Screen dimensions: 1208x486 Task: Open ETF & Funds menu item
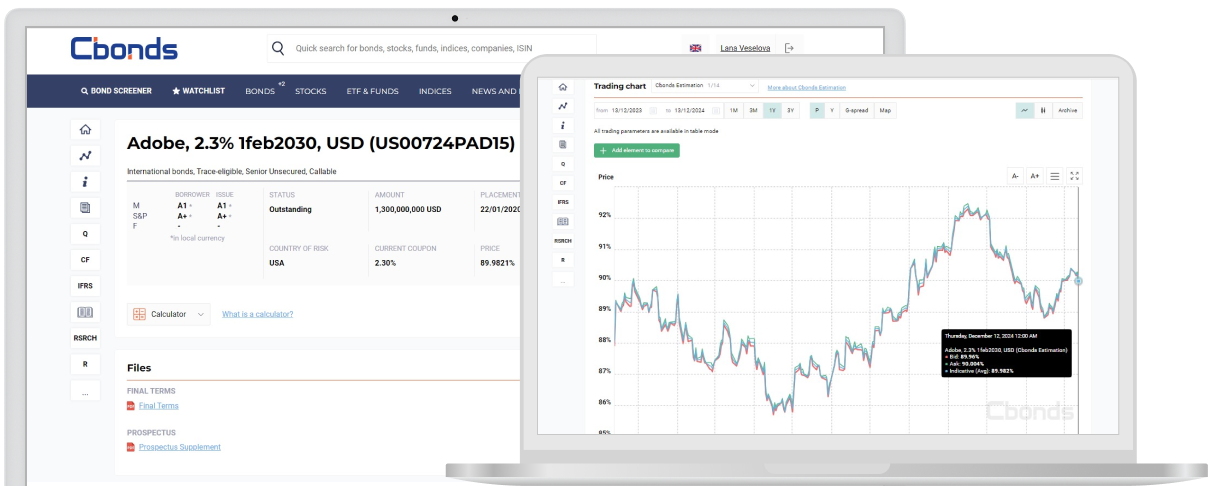pyautogui.click(x=372, y=91)
